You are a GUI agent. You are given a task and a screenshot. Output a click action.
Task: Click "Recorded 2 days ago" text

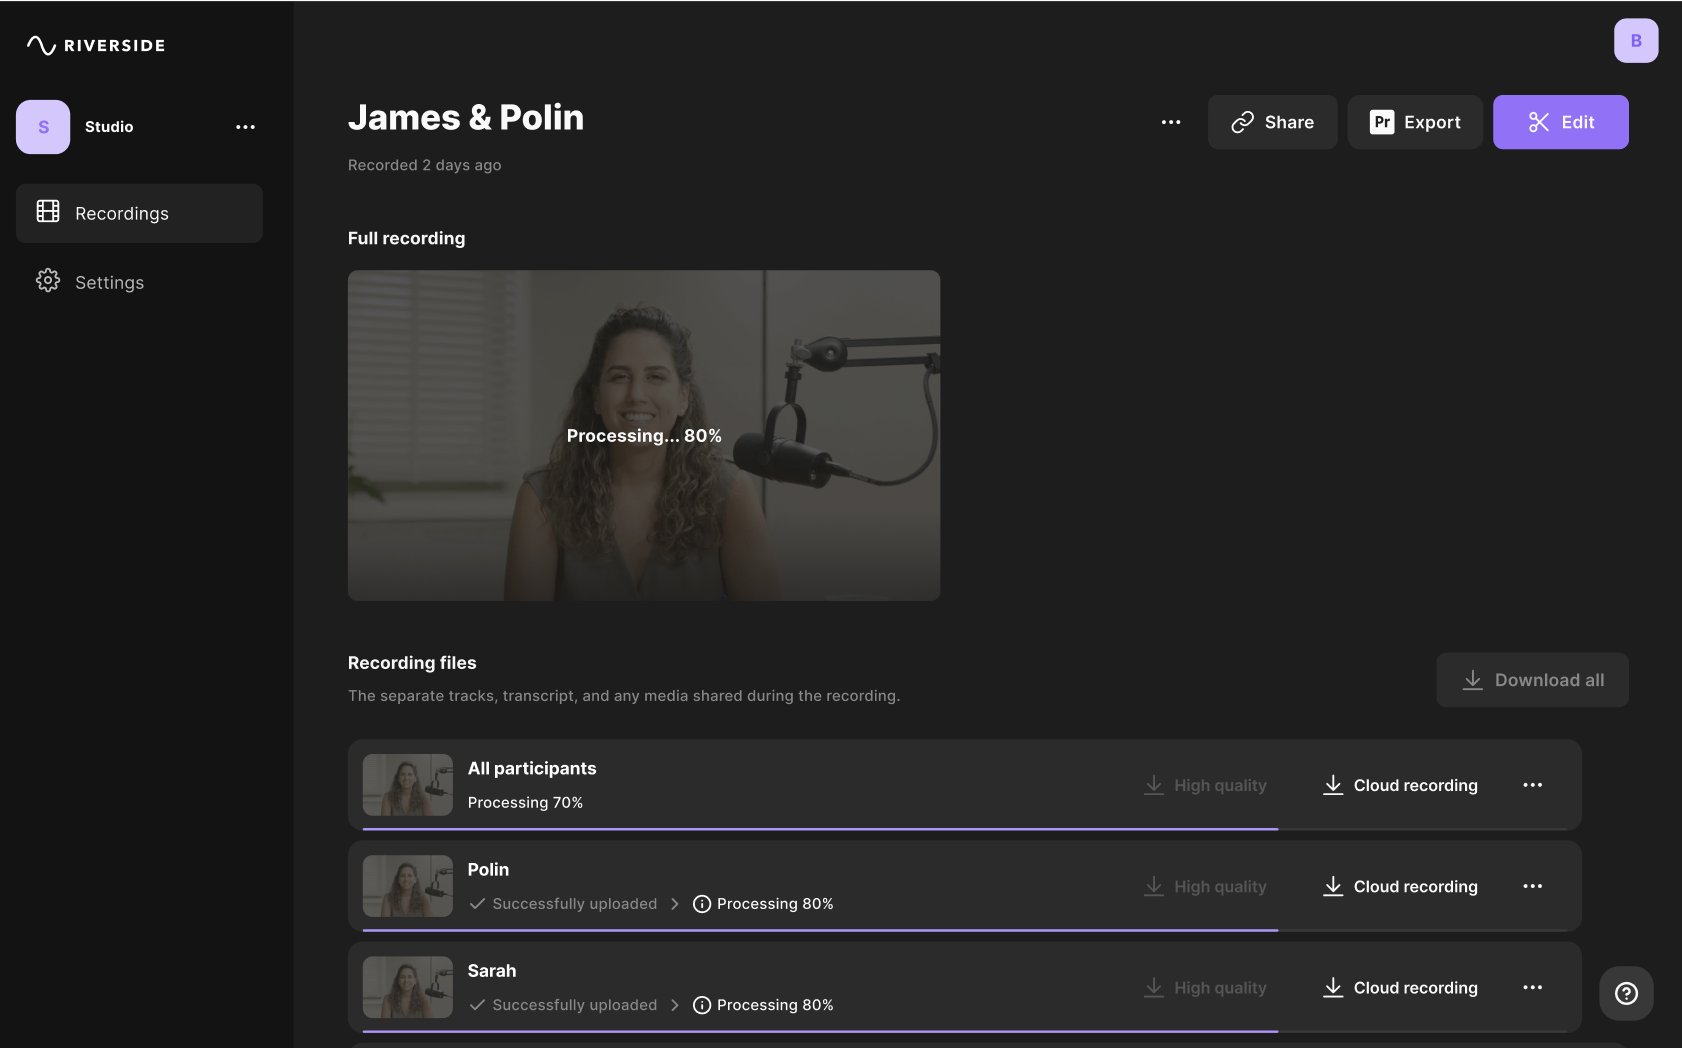425,165
